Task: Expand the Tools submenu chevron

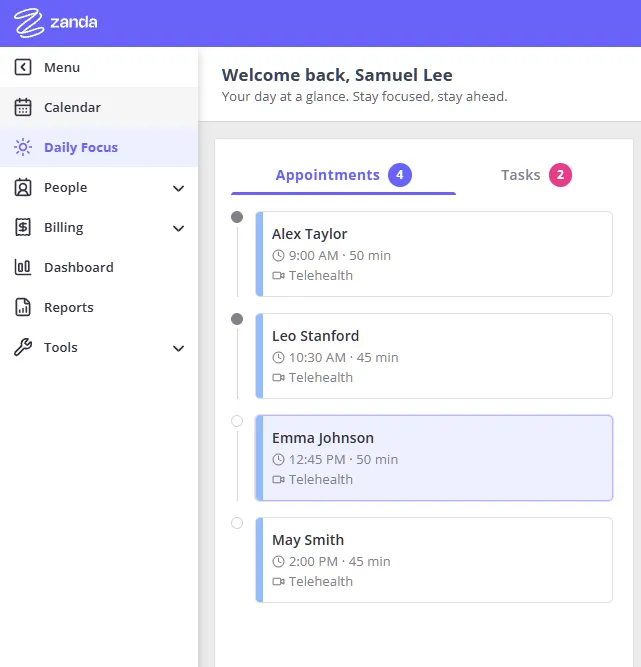Action: (179, 348)
